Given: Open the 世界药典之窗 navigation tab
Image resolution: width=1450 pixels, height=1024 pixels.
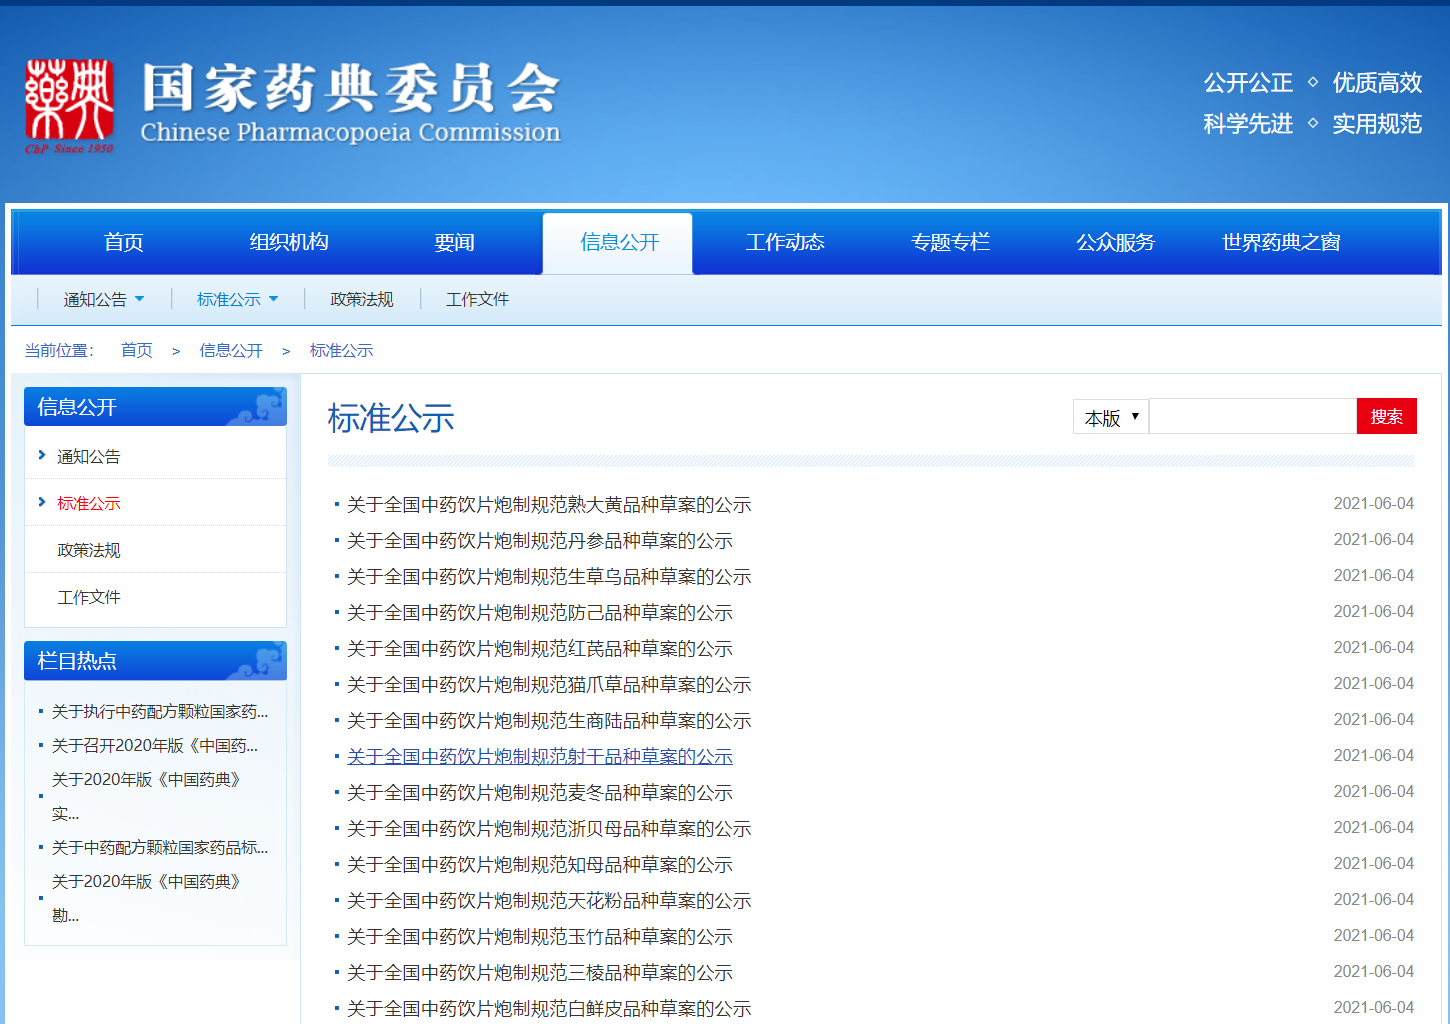Looking at the screenshot, I should pyautogui.click(x=1281, y=242).
